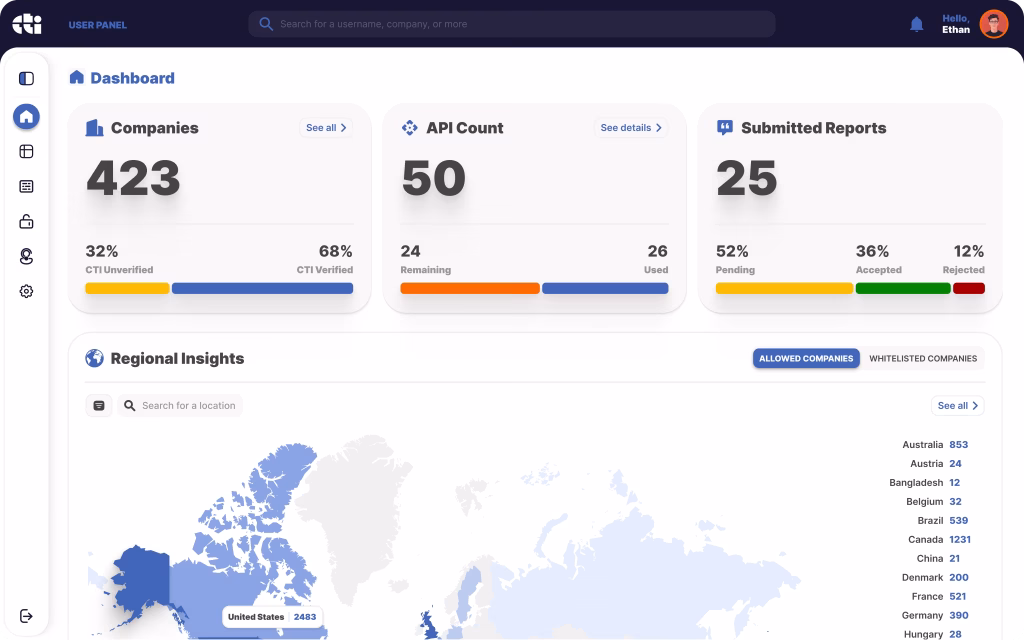The width and height of the screenshot is (1024, 640).
Task: Toggle the sidebar collapse icon
Action: pos(26,78)
